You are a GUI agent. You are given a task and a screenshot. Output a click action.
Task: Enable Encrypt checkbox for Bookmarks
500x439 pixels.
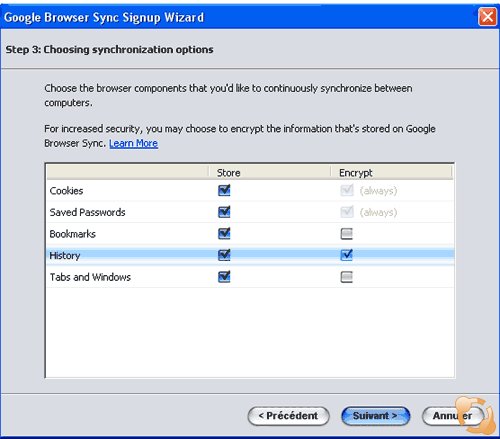coord(347,234)
